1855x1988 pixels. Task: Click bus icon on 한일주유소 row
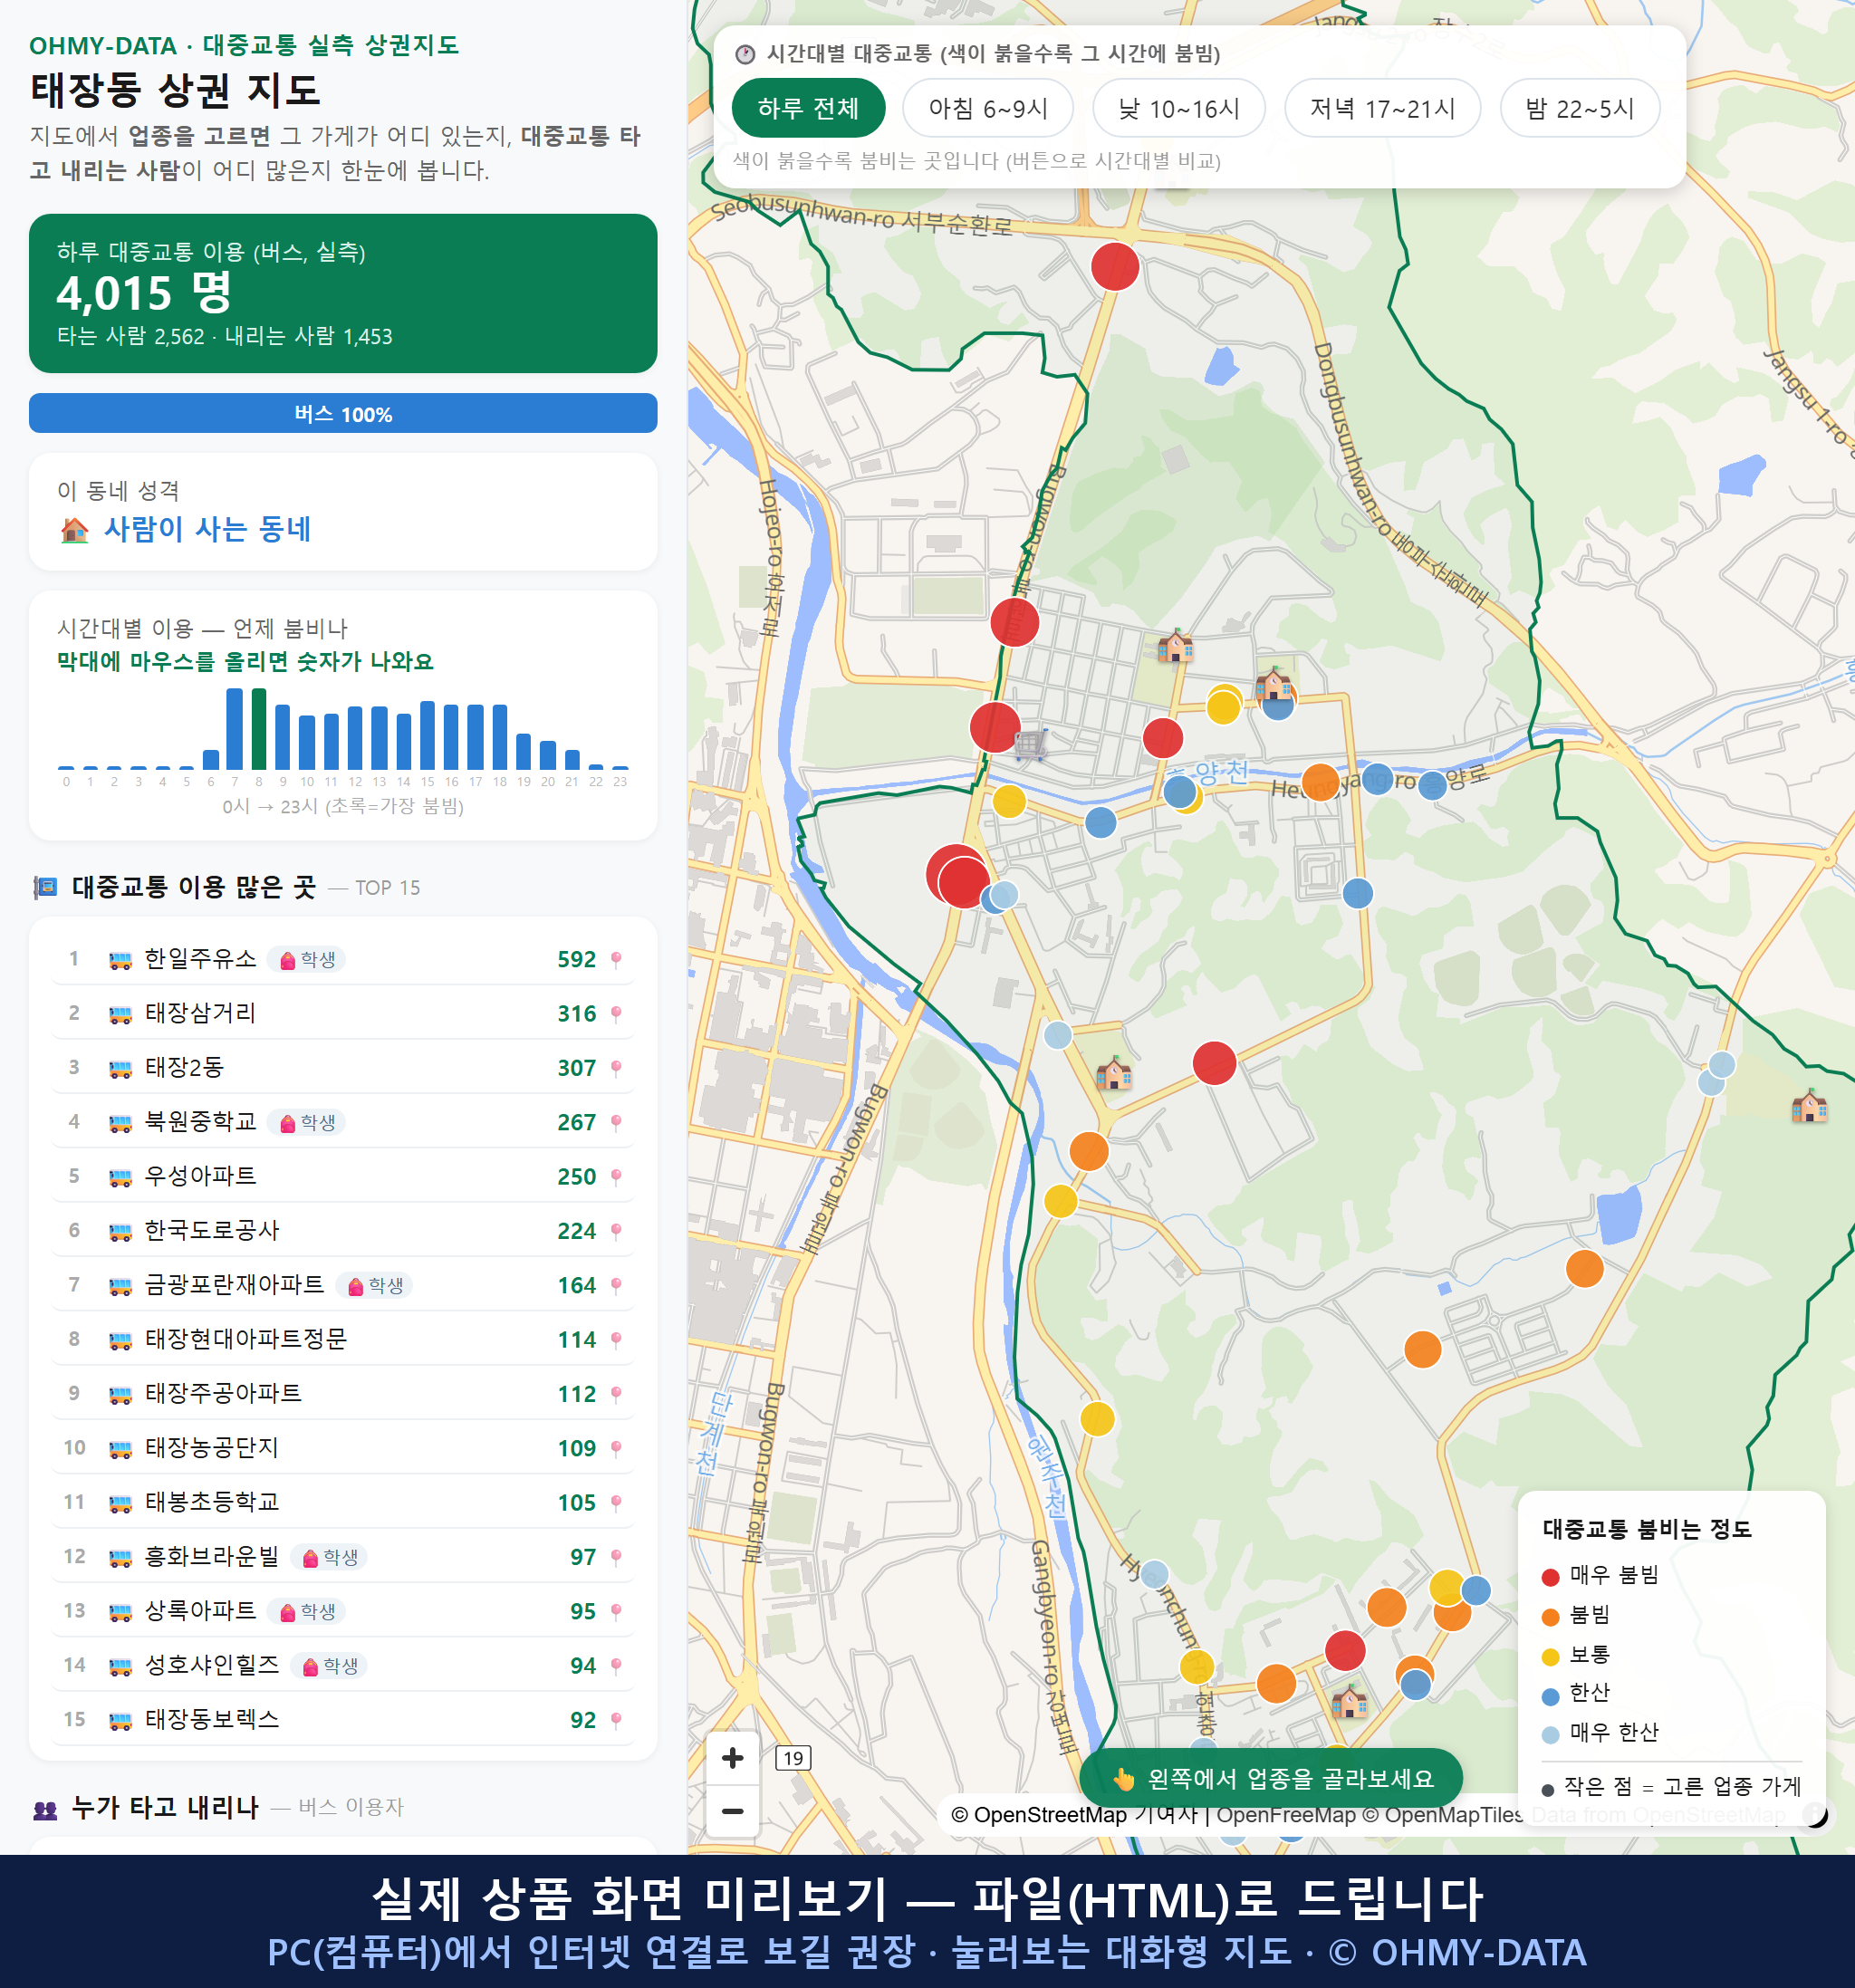click(120, 960)
